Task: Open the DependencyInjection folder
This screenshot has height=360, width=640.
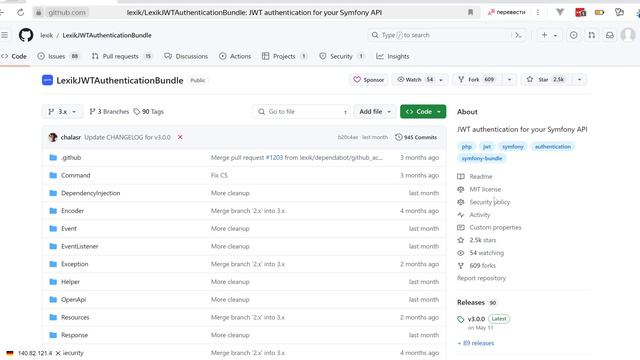Action: click(x=91, y=193)
